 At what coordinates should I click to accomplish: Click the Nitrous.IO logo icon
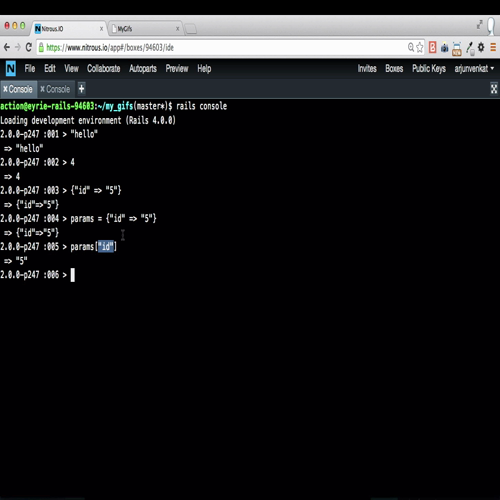tap(11, 69)
